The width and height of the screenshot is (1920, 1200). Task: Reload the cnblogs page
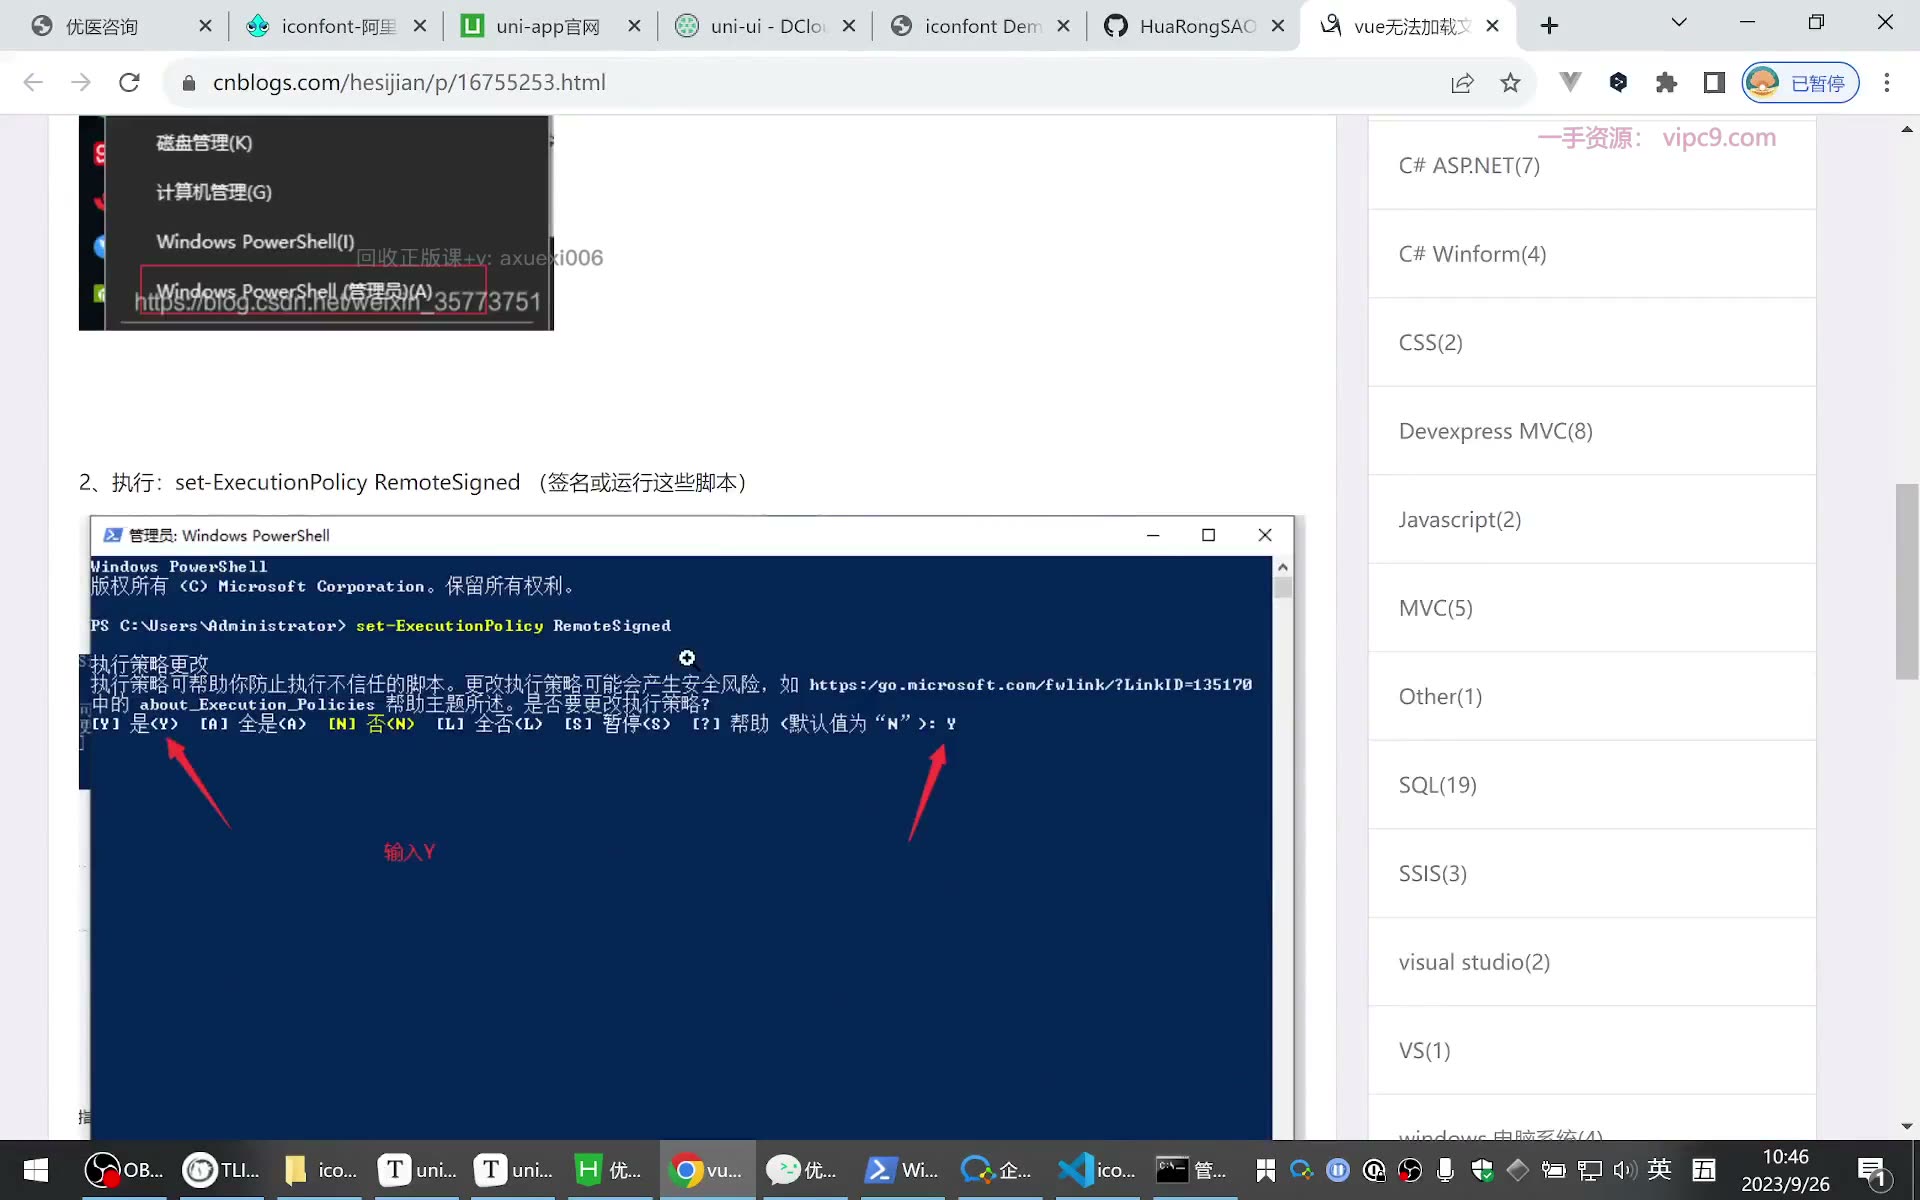pos(129,82)
